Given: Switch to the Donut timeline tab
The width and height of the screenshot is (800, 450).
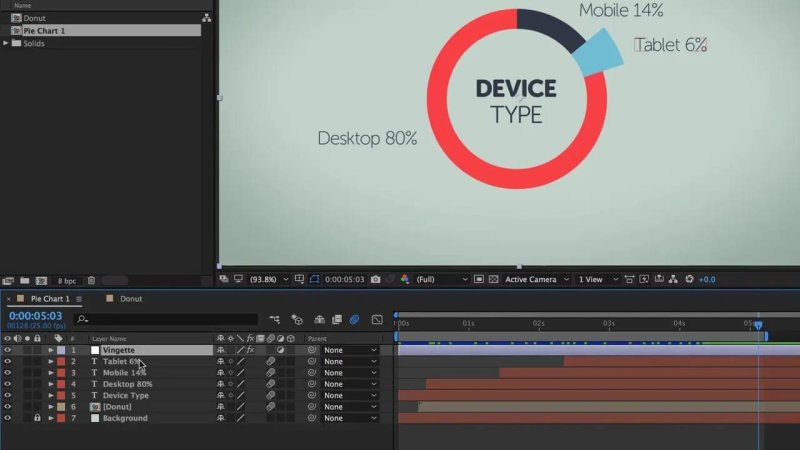Looking at the screenshot, I should (x=131, y=299).
